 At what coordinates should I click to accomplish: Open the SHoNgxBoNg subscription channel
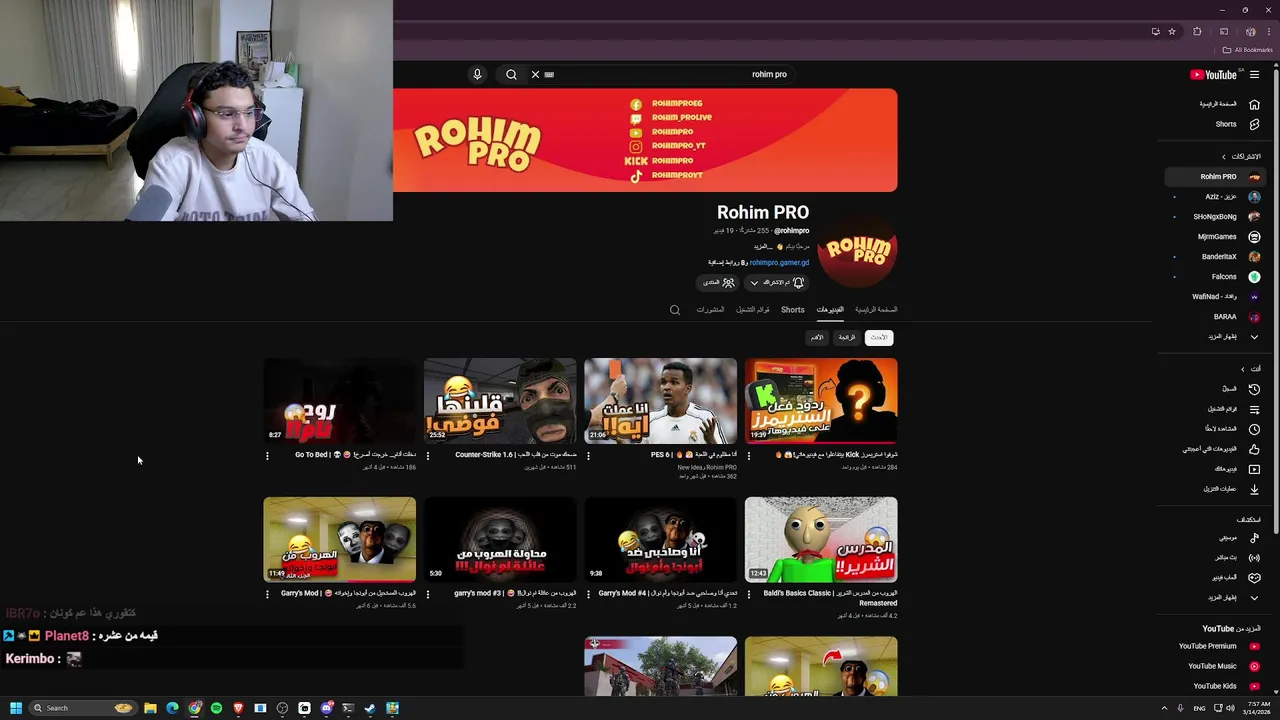point(1216,216)
